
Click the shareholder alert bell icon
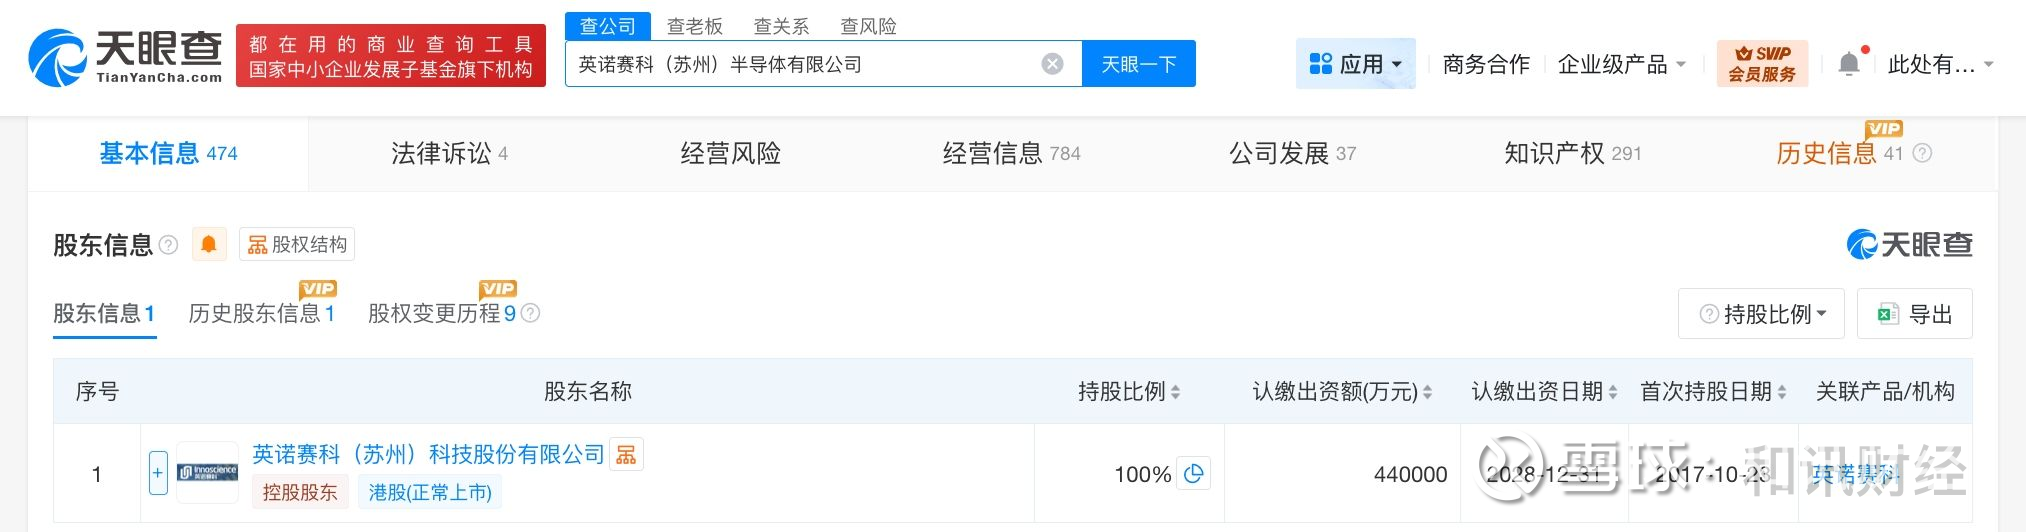[209, 245]
